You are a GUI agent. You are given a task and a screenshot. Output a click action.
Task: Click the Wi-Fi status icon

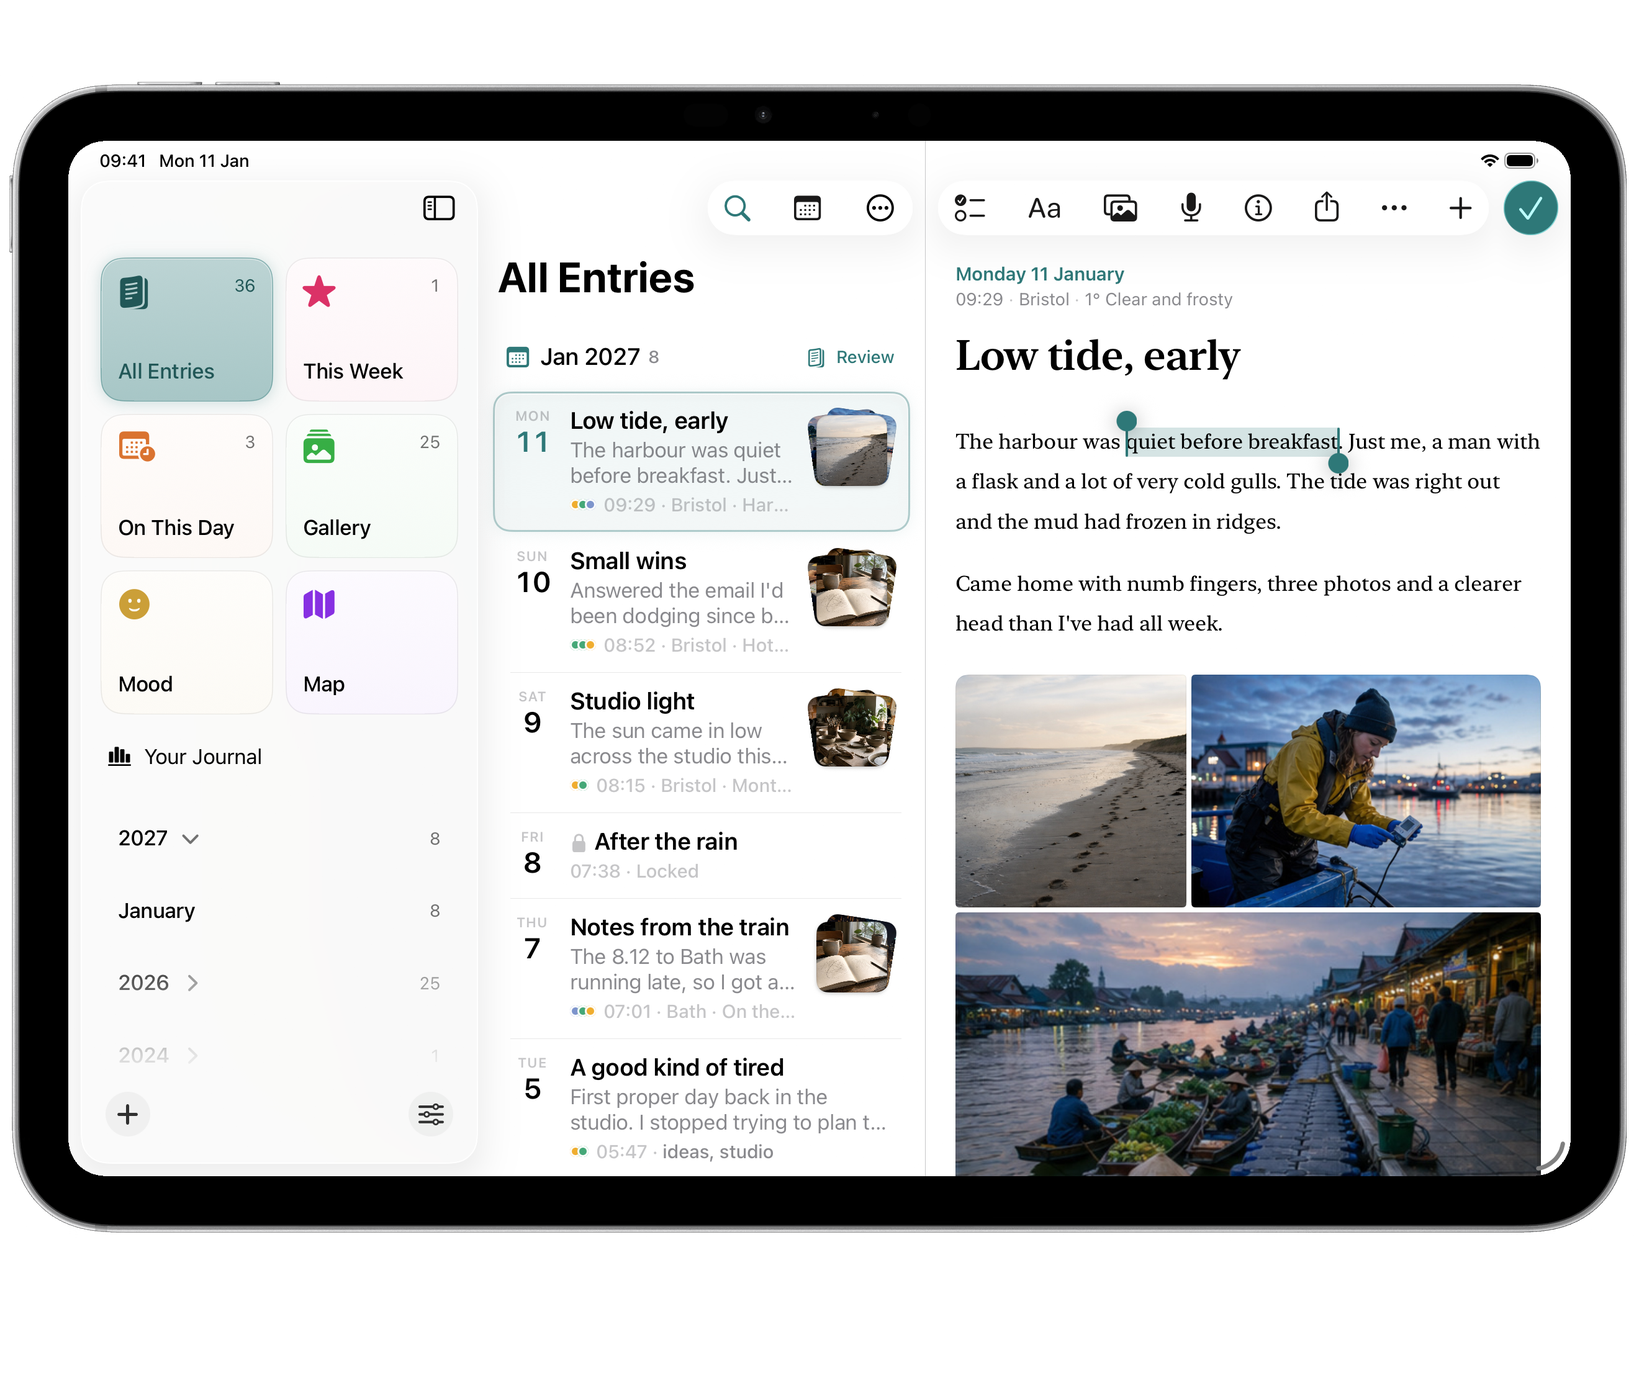pos(1489,161)
